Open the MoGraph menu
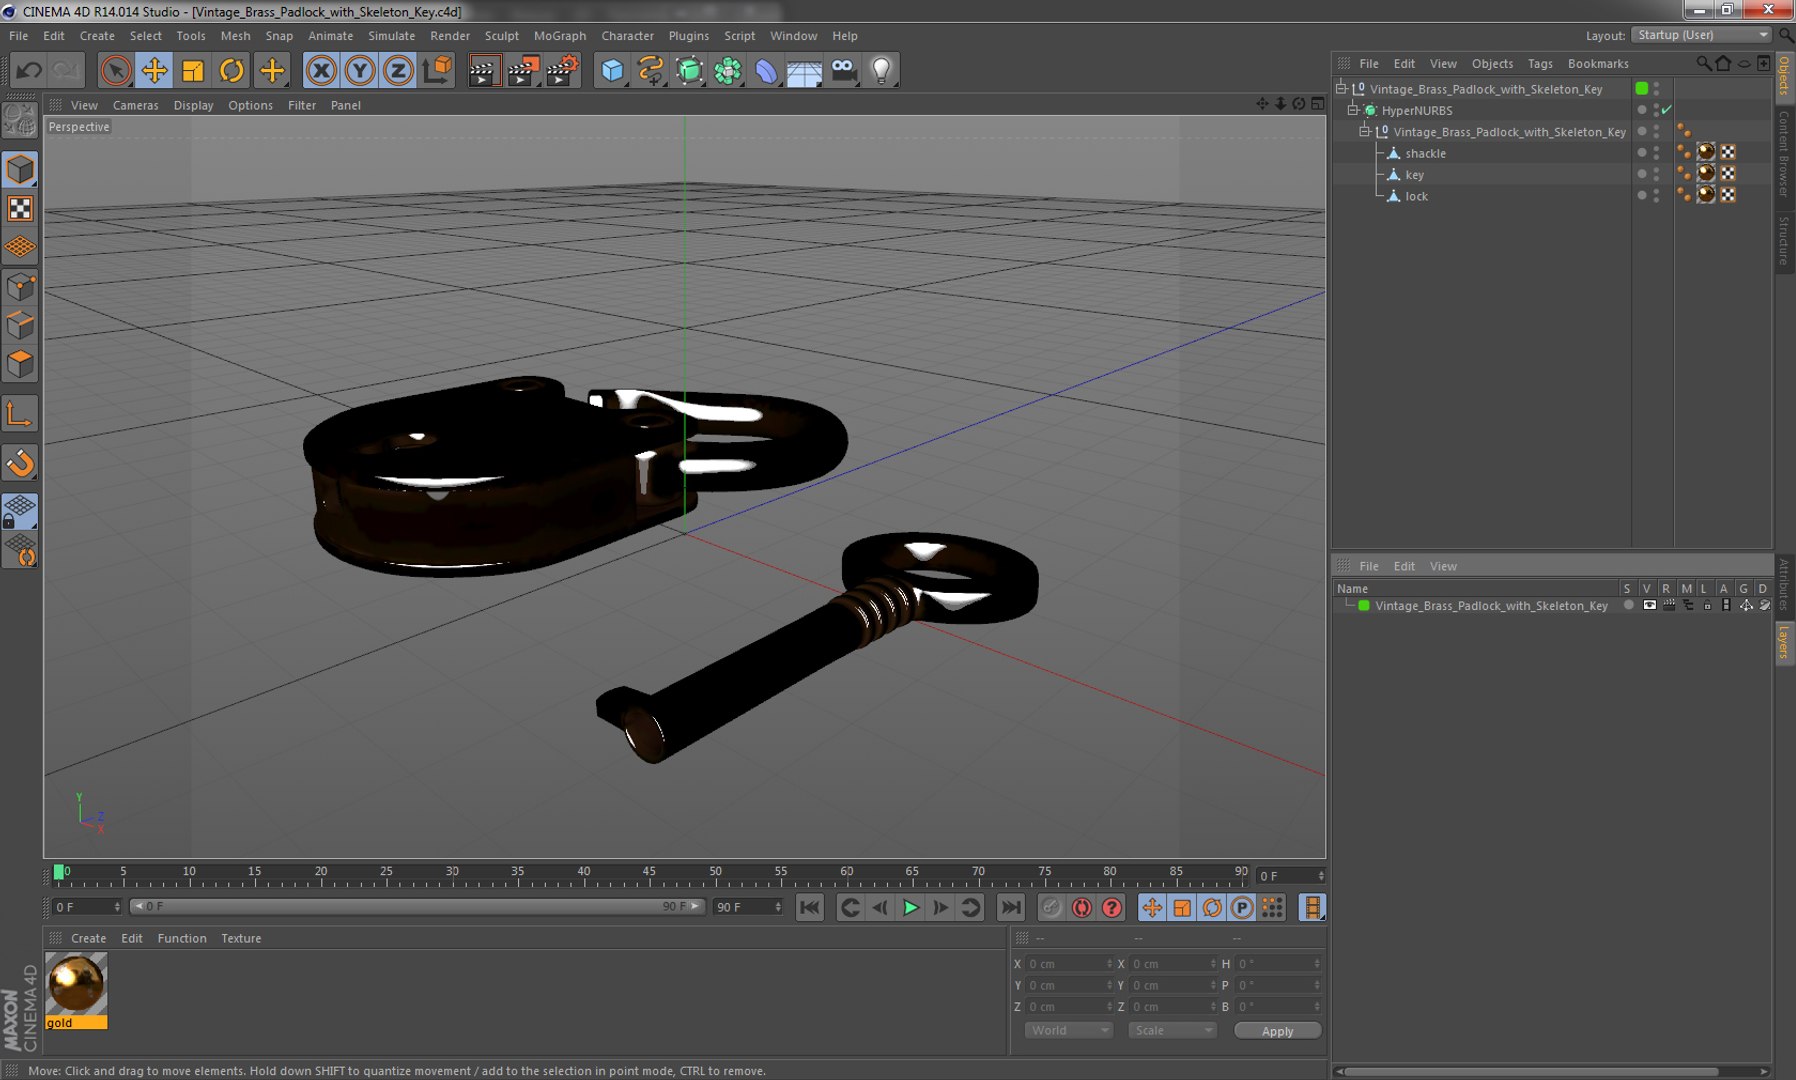Viewport: 1796px width, 1080px height. click(x=559, y=36)
